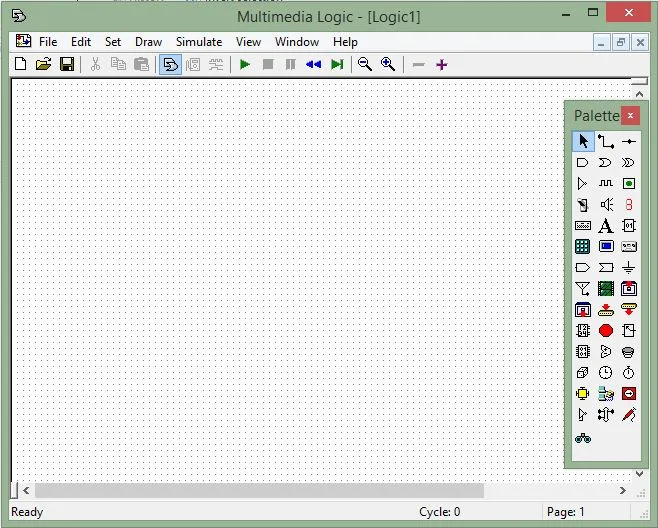Open the Simulate menu
Image resolution: width=658 pixels, height=528 pixels.
coord(199,42)
